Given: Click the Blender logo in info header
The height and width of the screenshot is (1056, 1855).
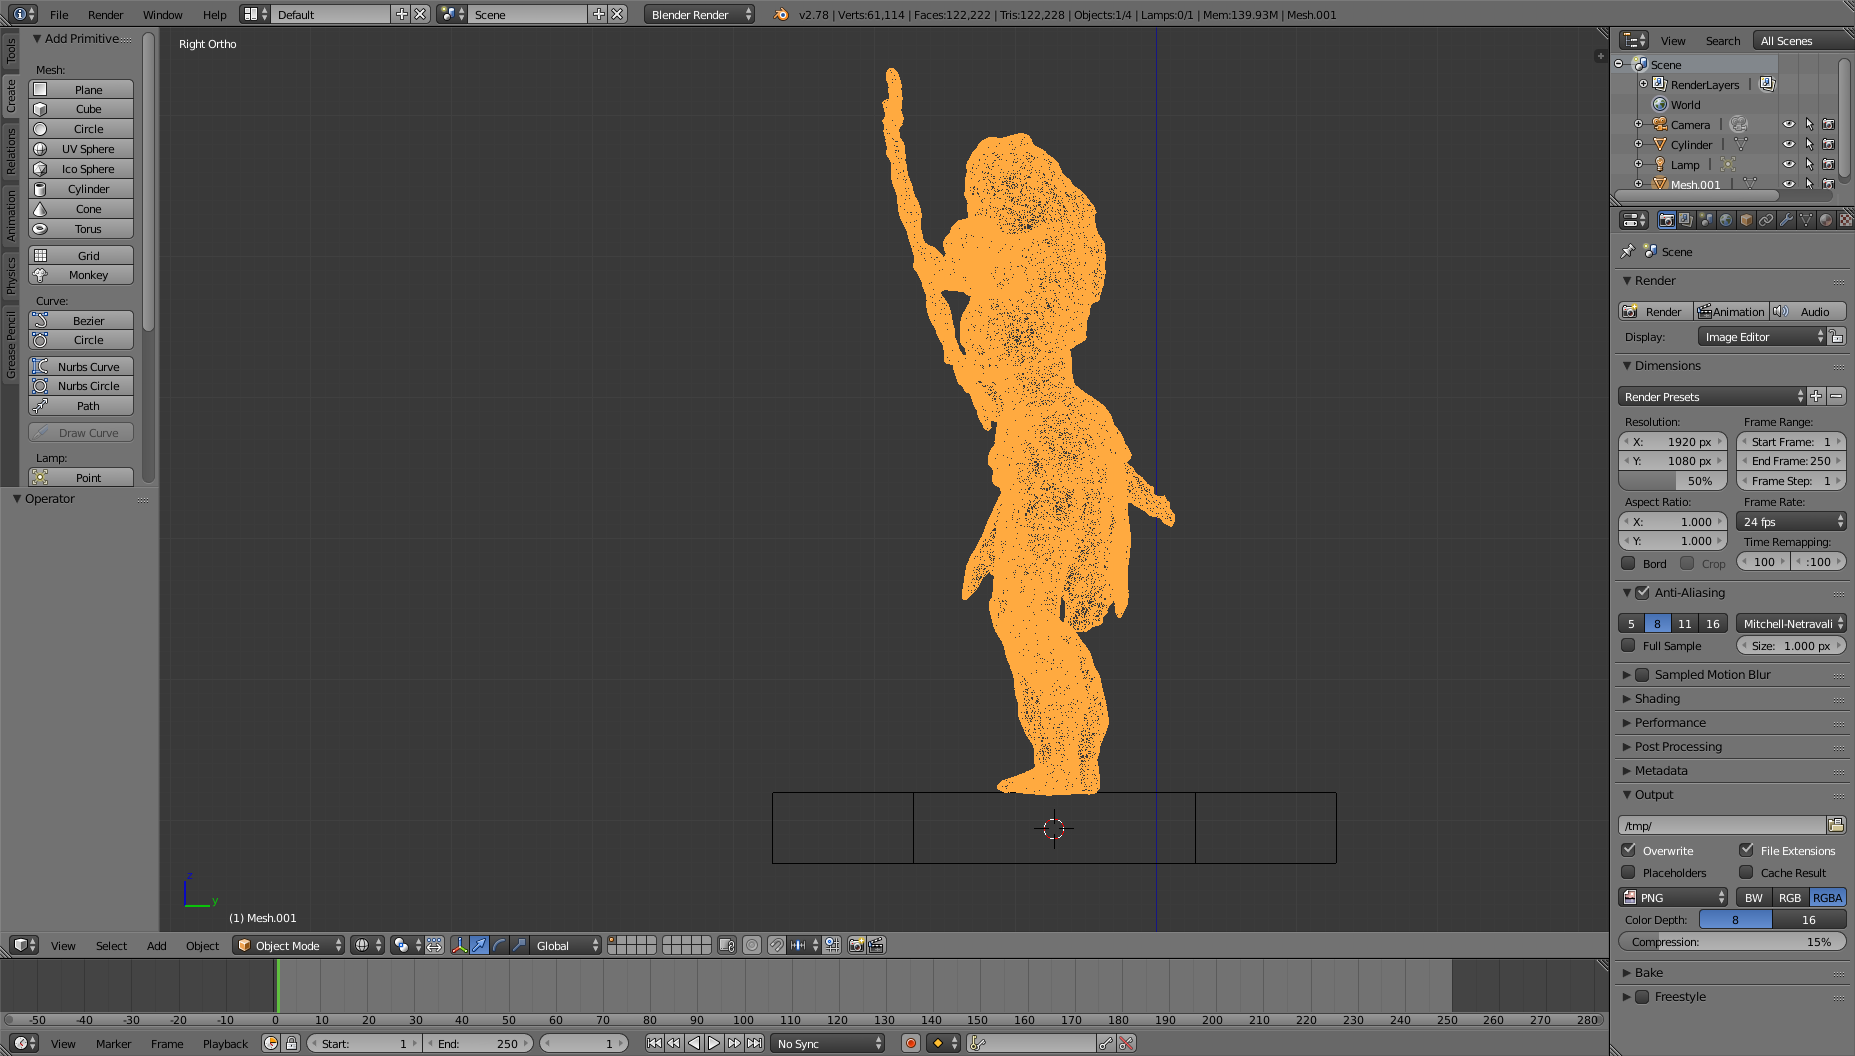Looking at the screenshot, I should (x=781, y=14).
